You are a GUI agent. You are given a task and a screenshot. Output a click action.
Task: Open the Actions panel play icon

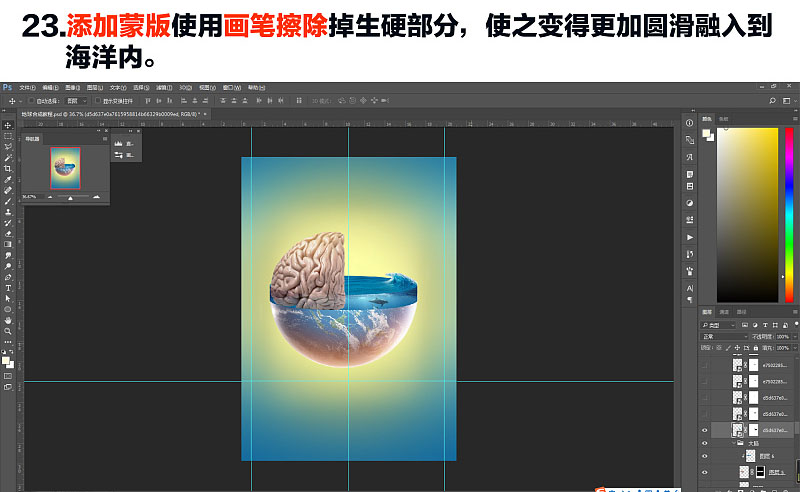[x=690, y=237]
